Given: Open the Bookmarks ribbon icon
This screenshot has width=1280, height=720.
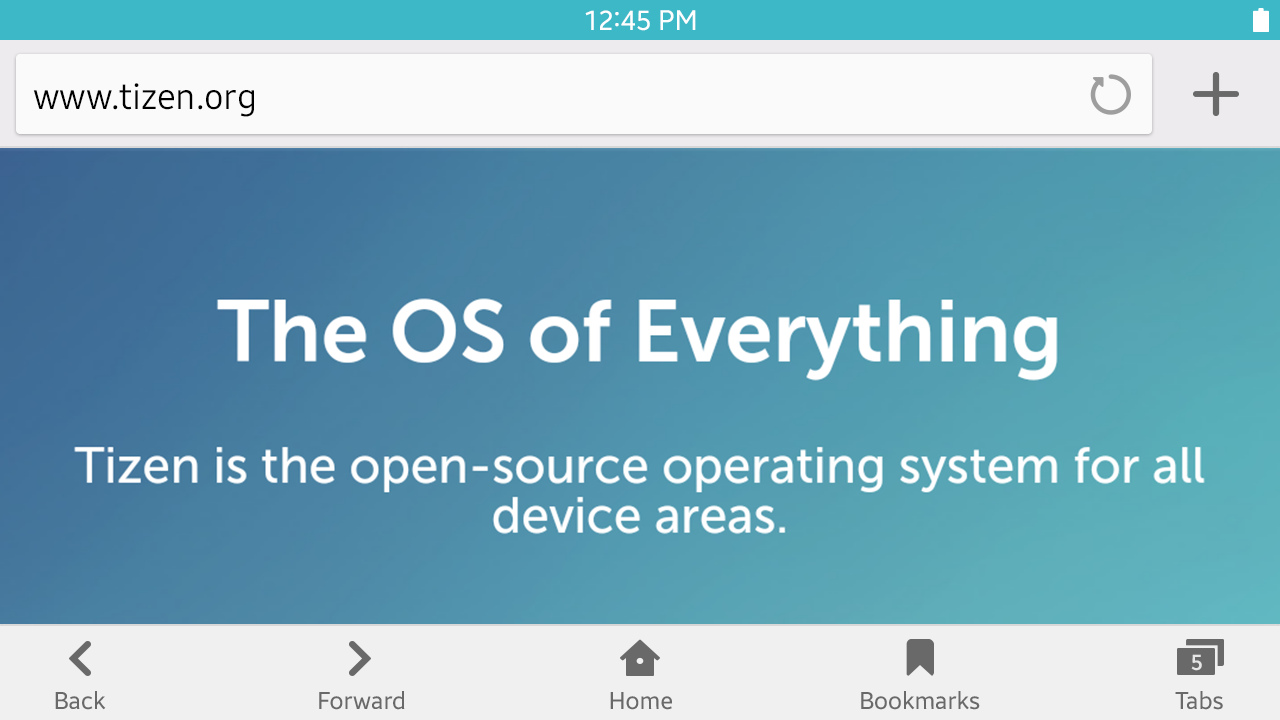Looking at the screenshot, I should click(920, 658).
